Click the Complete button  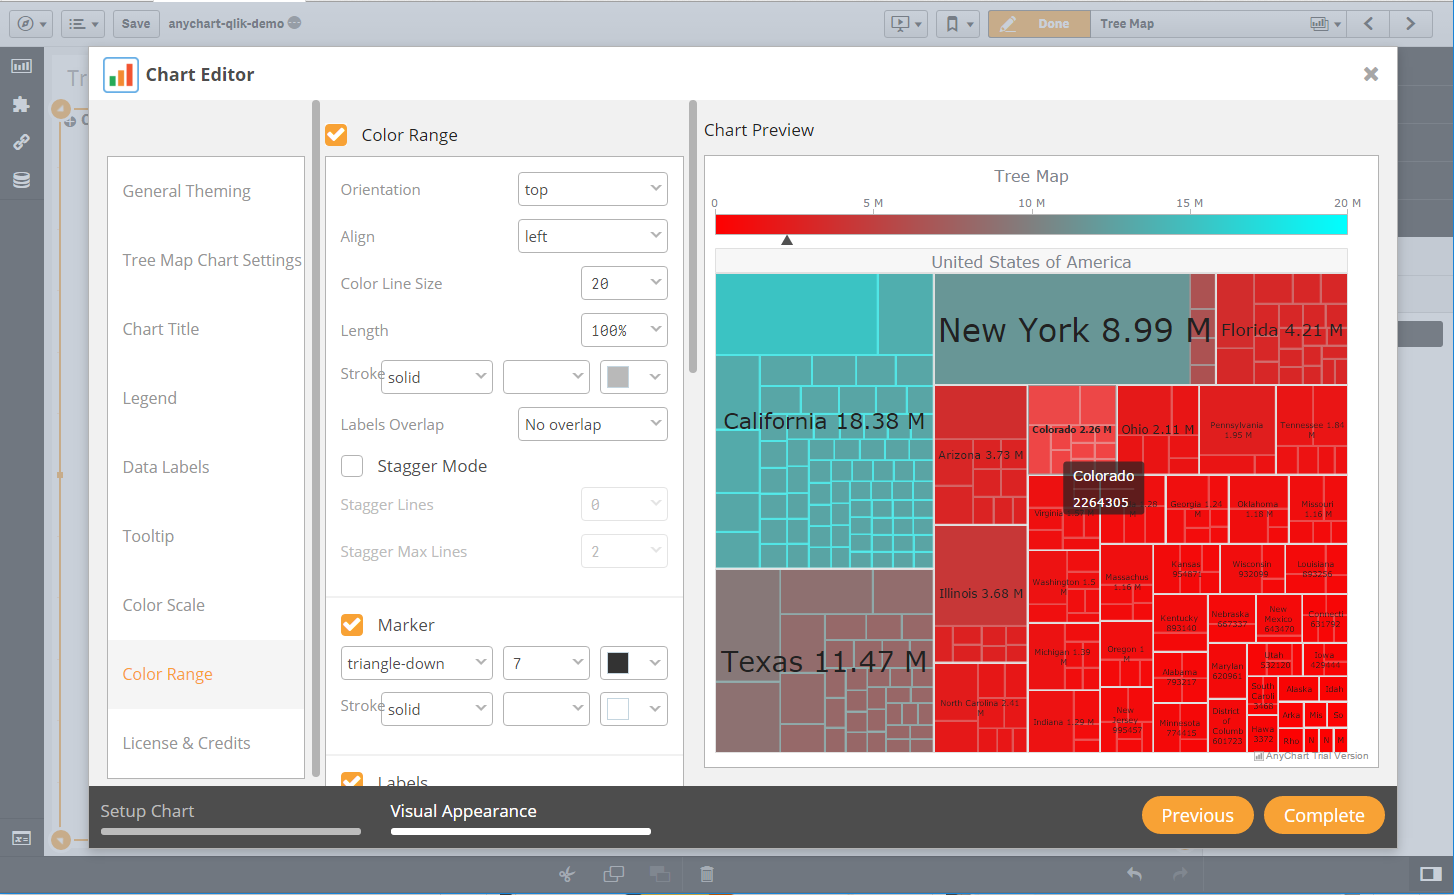(x=1323, y=815)
